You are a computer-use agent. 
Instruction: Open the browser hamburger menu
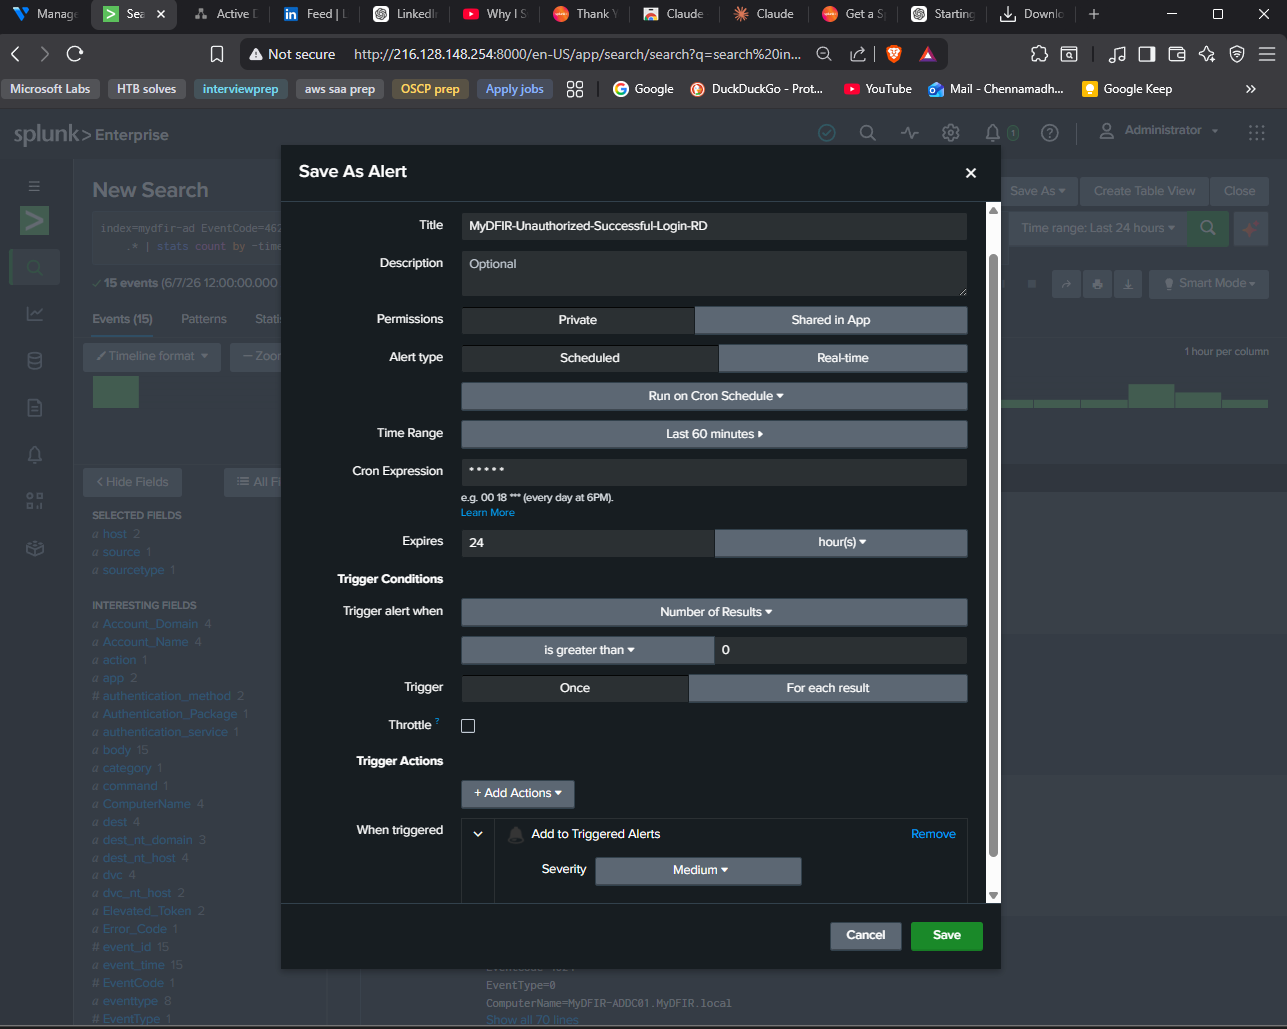pyautogui.click(x=1267, y=54)
